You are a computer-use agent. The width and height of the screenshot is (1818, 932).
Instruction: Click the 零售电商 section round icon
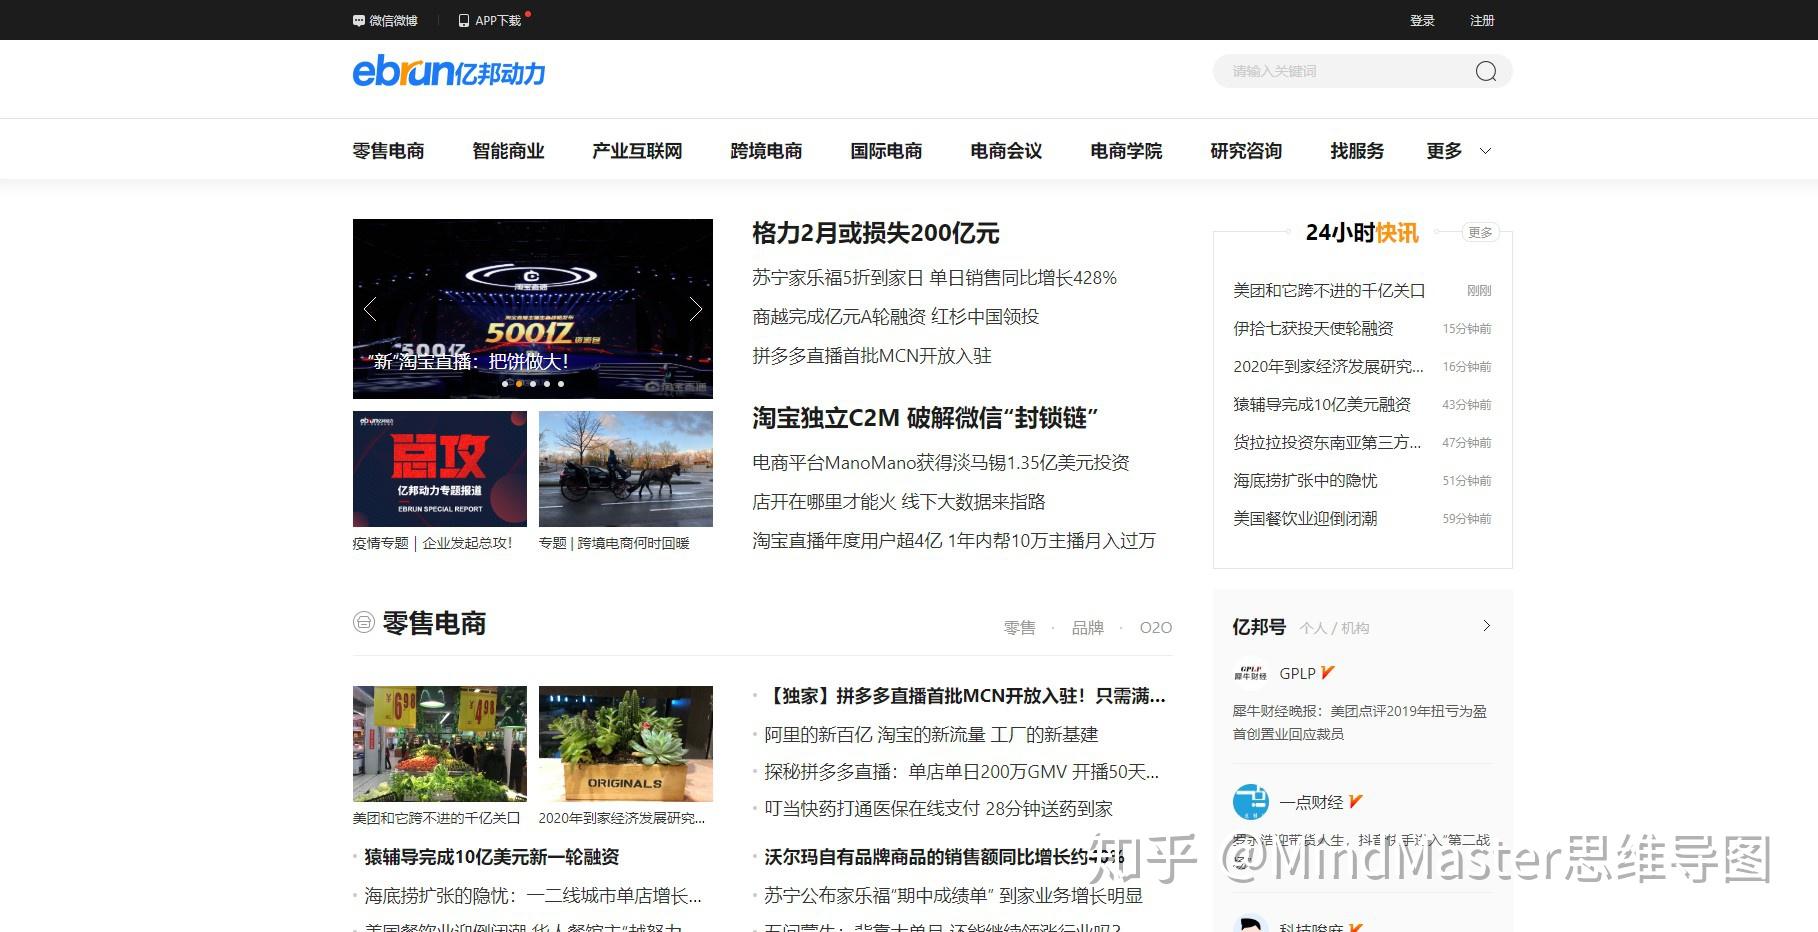coord(364,622)
